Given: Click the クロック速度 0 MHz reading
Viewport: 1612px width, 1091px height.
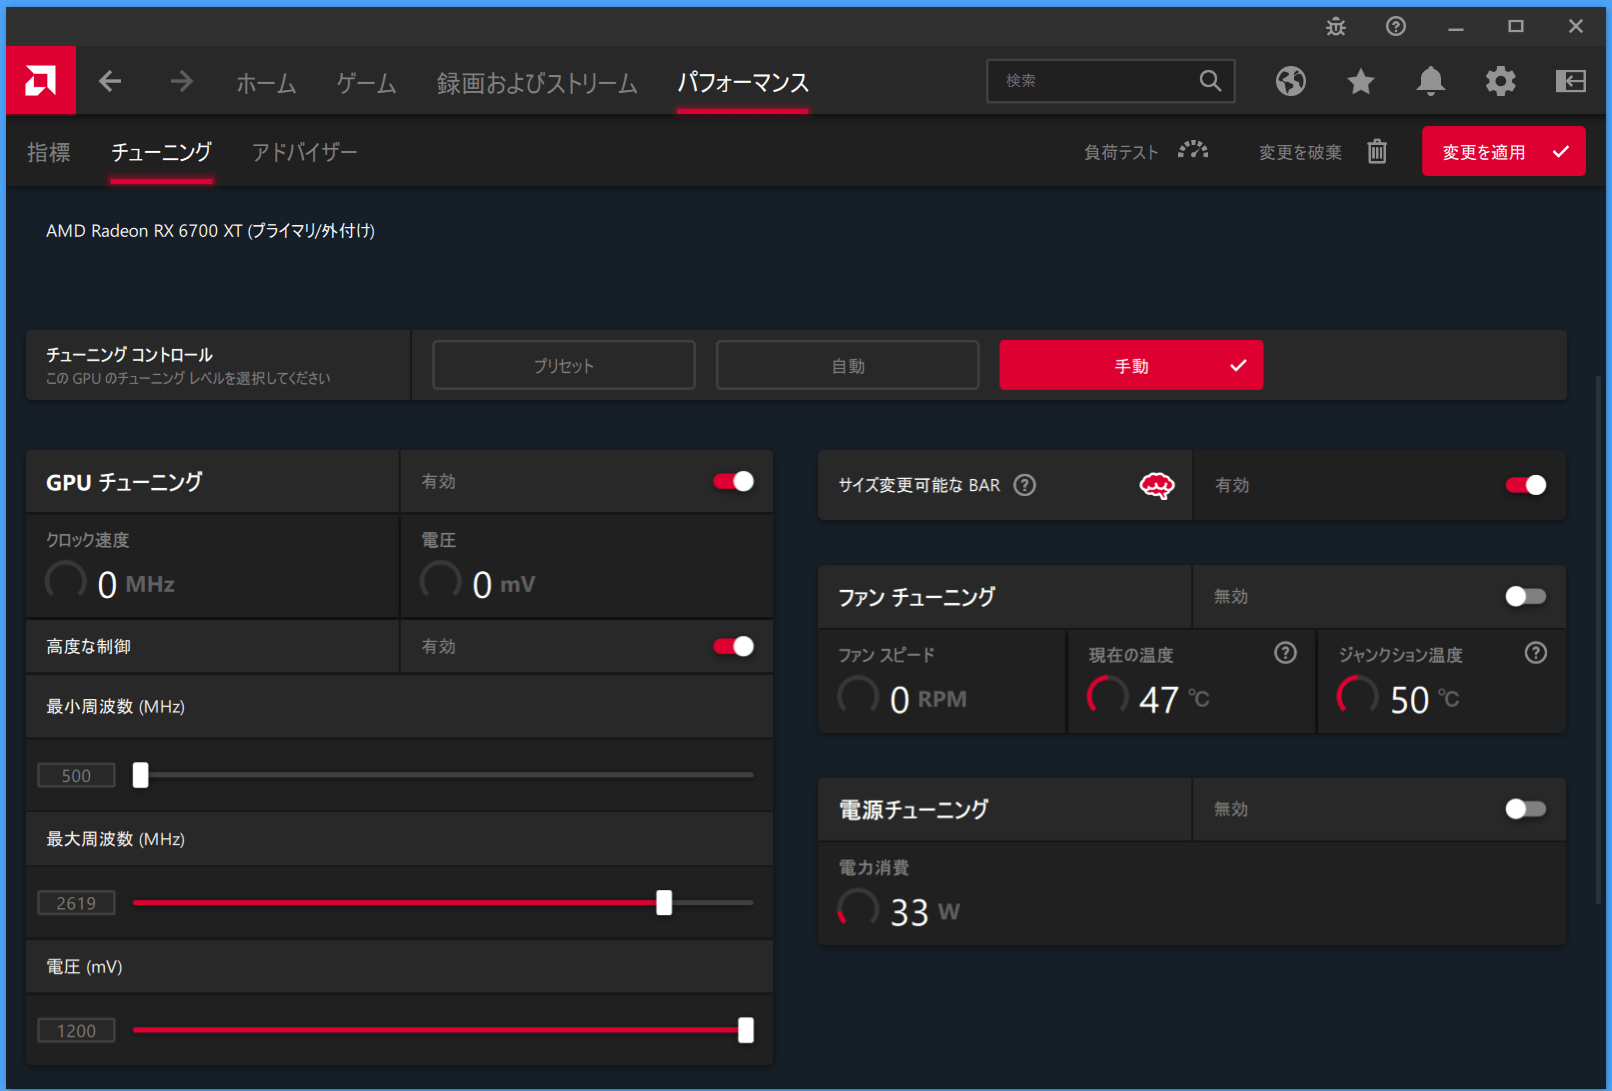Looking at the screenshot, I should (110, 583).
